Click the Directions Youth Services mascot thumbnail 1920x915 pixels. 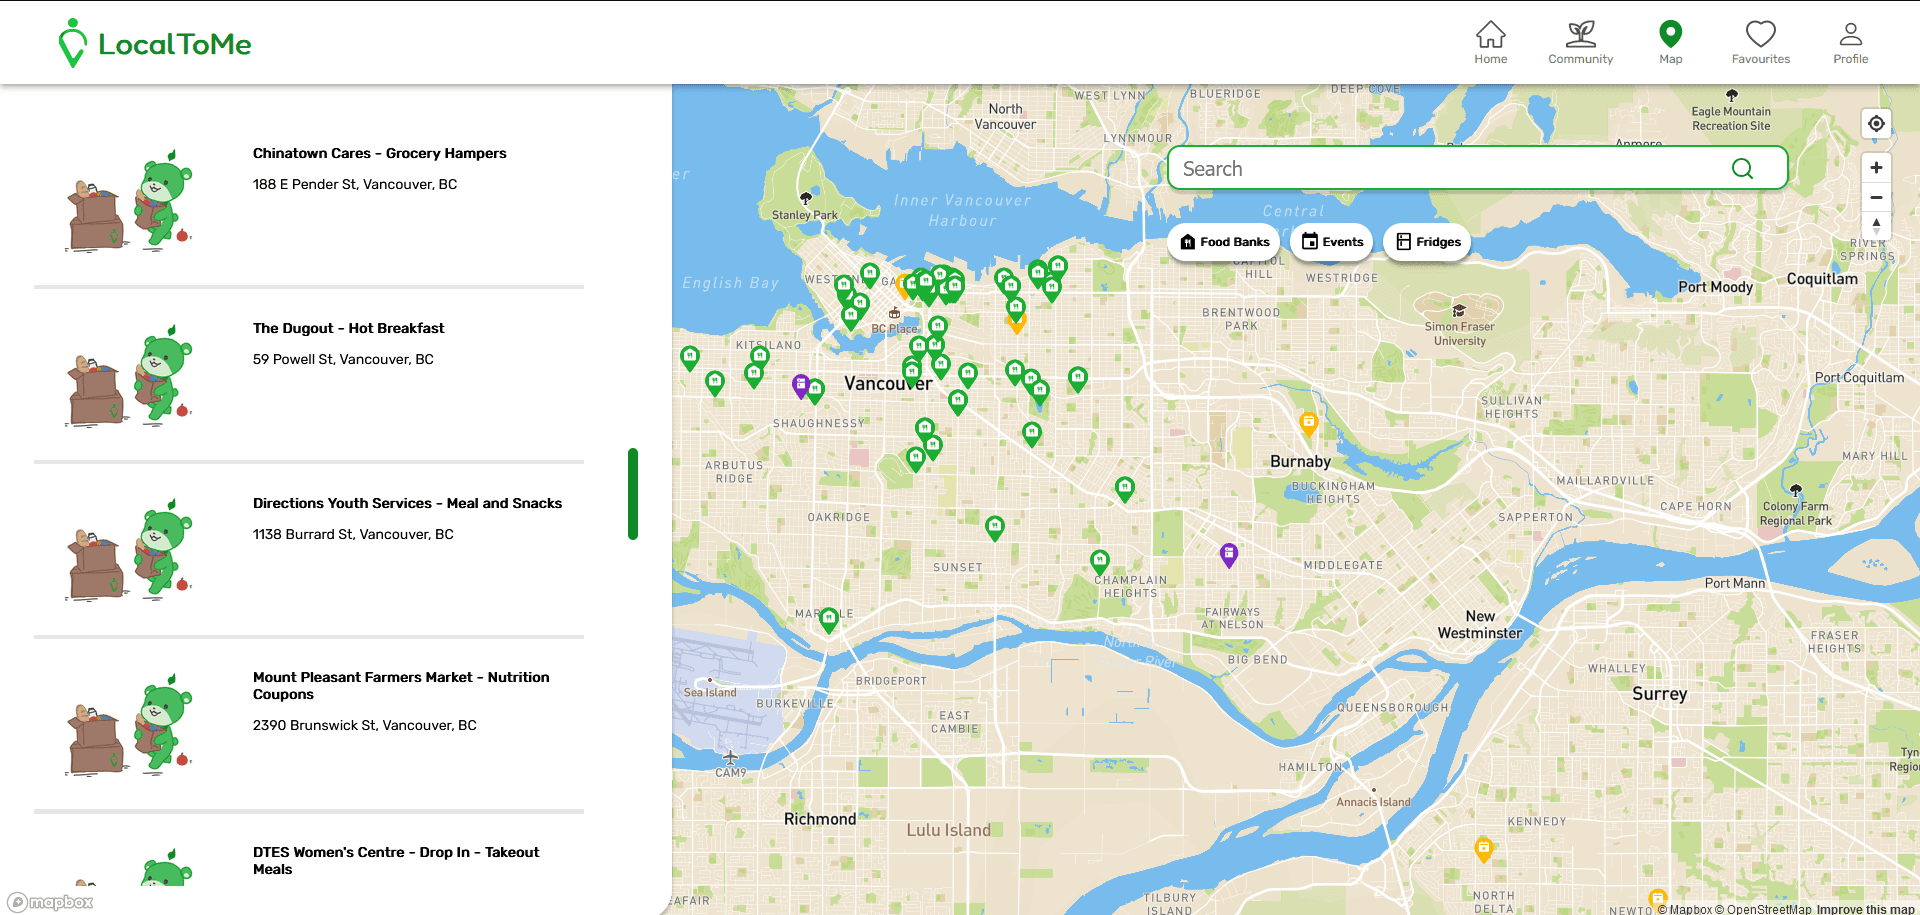point(130,550)
